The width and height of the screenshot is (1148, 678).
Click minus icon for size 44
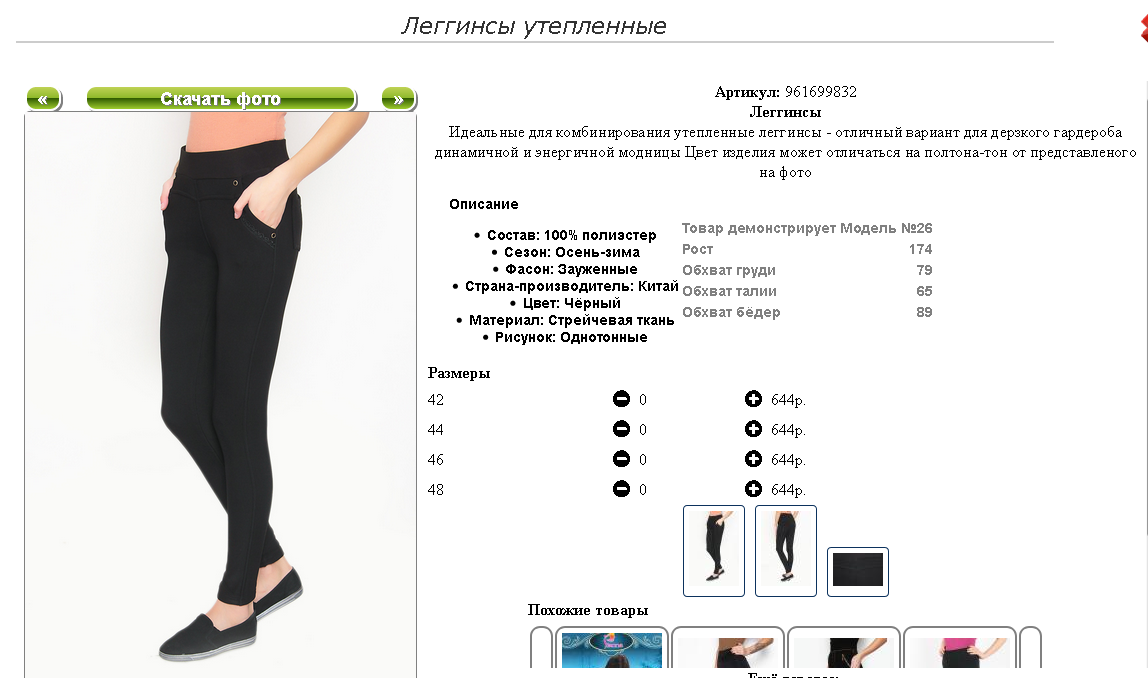[x=621, y=429]
